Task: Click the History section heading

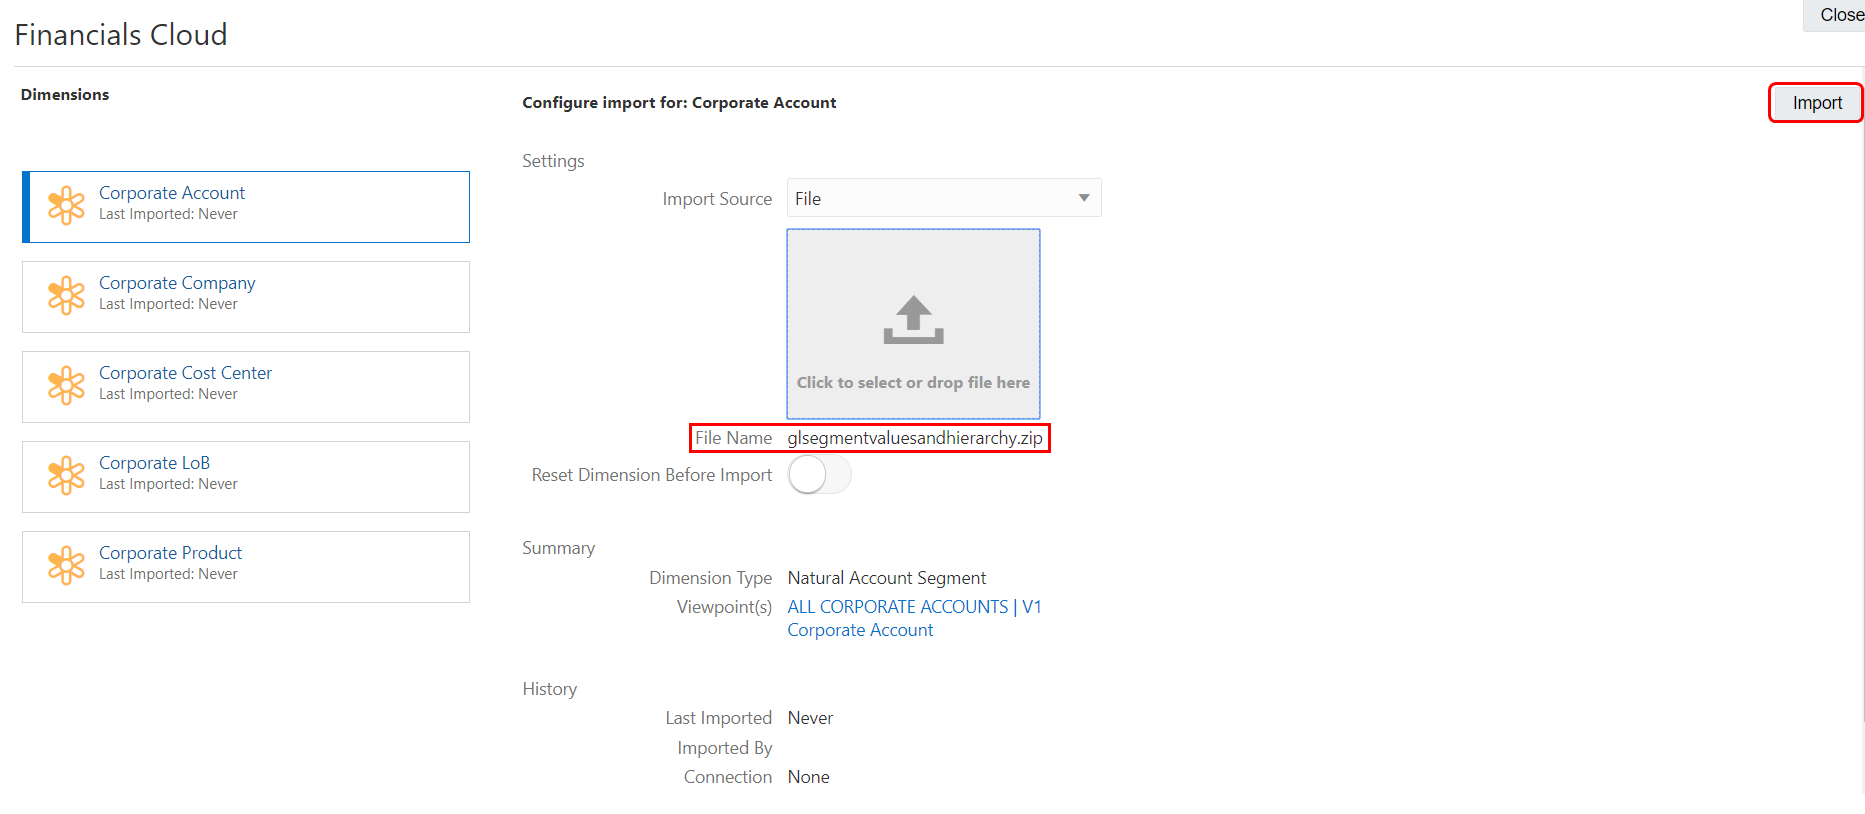Action: click(549, 689)
